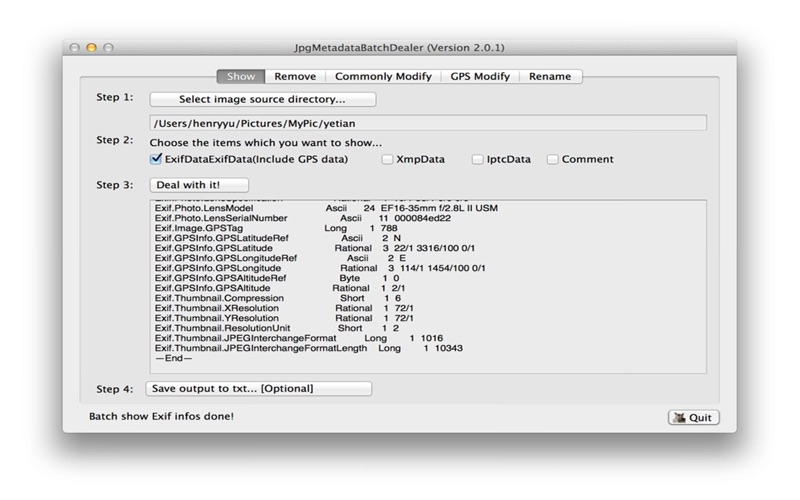Switch to GPS Modify tab
The height and width of the screenshot is (500, 800).
point(480,77)
